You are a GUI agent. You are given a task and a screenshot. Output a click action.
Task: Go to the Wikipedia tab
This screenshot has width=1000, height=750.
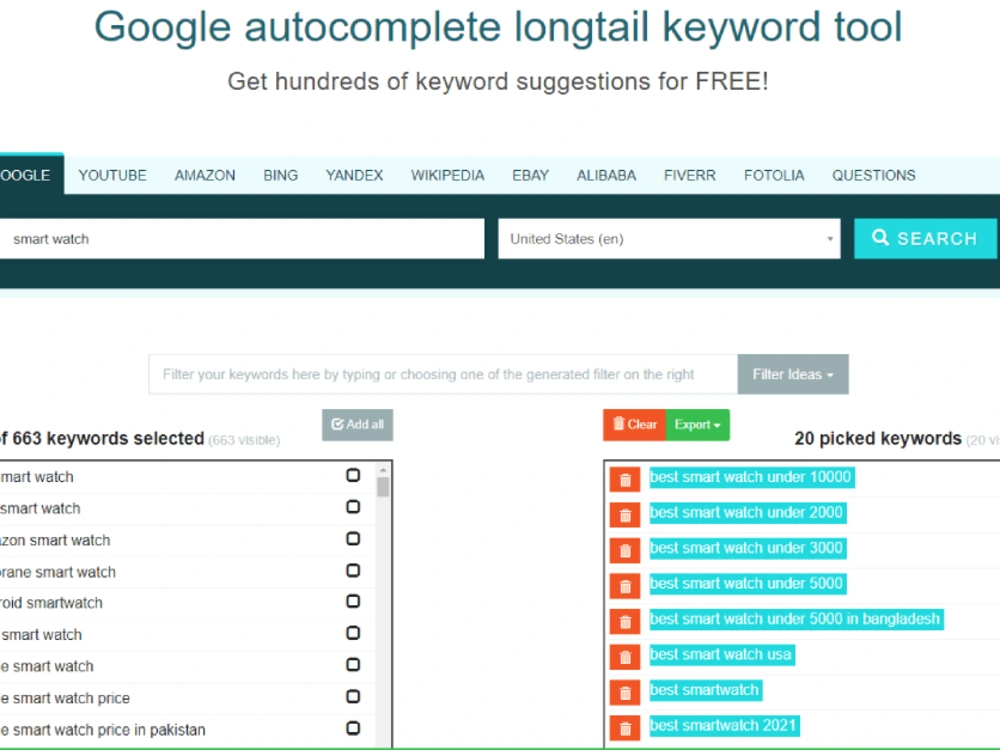point(448,175)
